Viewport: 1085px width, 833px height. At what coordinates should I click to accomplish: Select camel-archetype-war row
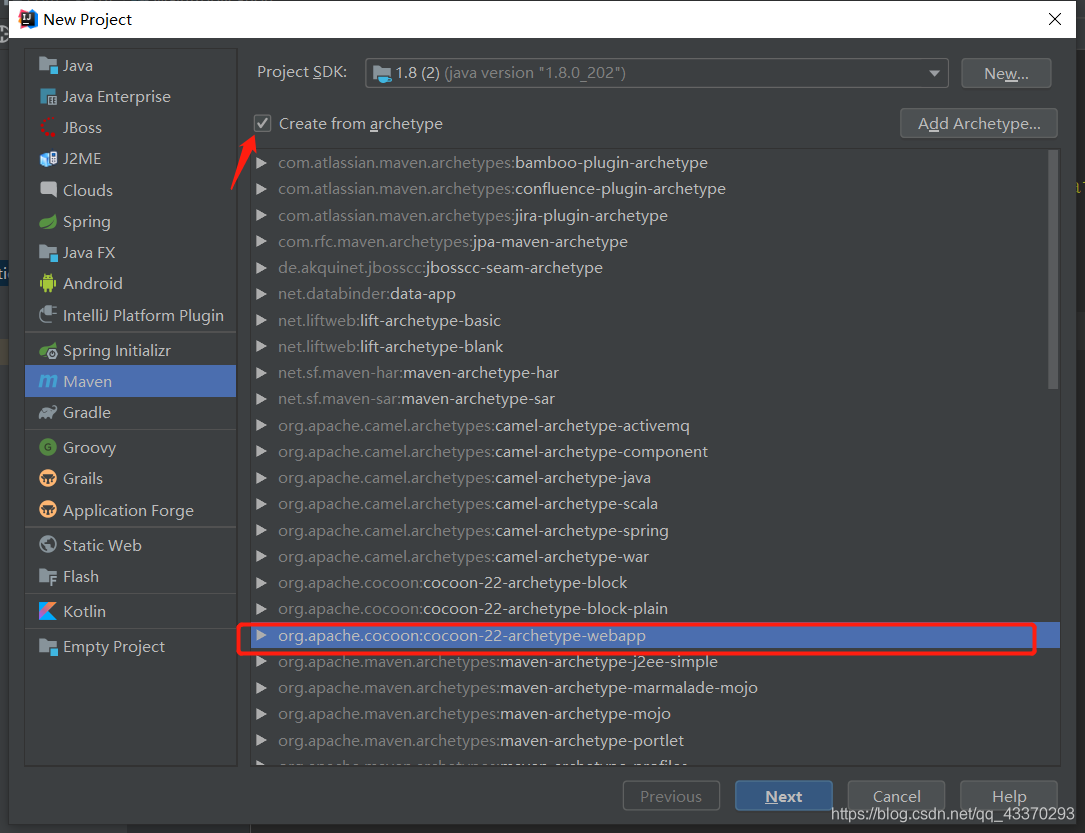pyautogui.click(x=655, y=557)
